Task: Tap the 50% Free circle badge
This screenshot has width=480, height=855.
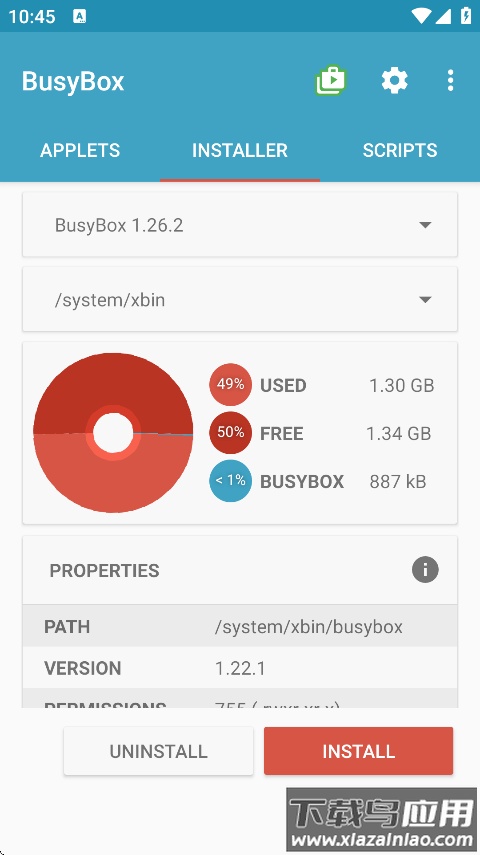Action: point(230,432)
